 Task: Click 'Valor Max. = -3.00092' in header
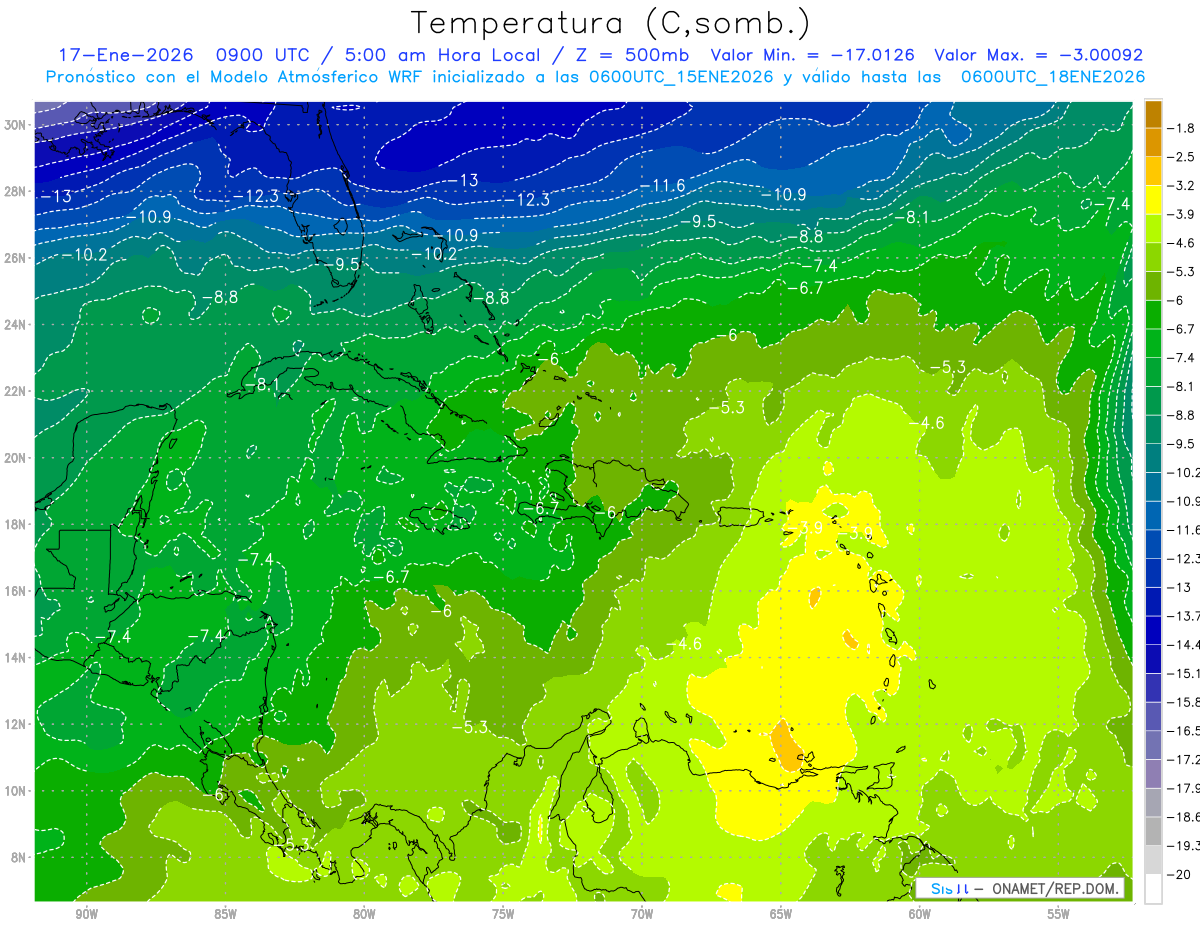pos(1038,55)
